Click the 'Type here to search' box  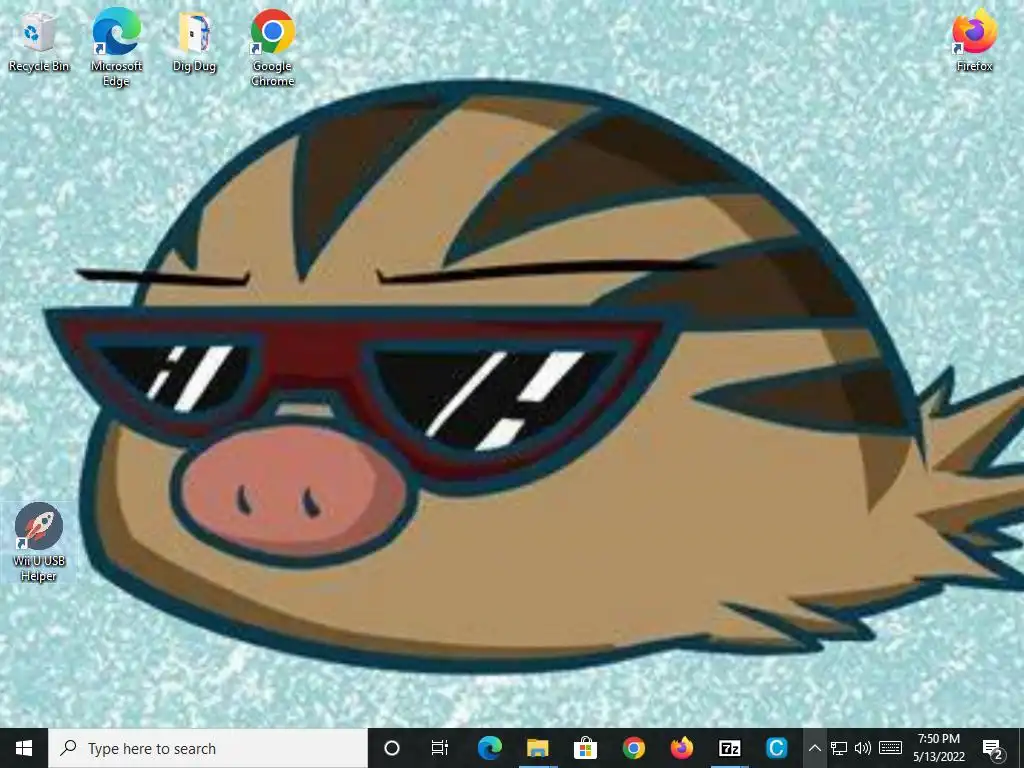pyautogui.click(x=208, y=748)
